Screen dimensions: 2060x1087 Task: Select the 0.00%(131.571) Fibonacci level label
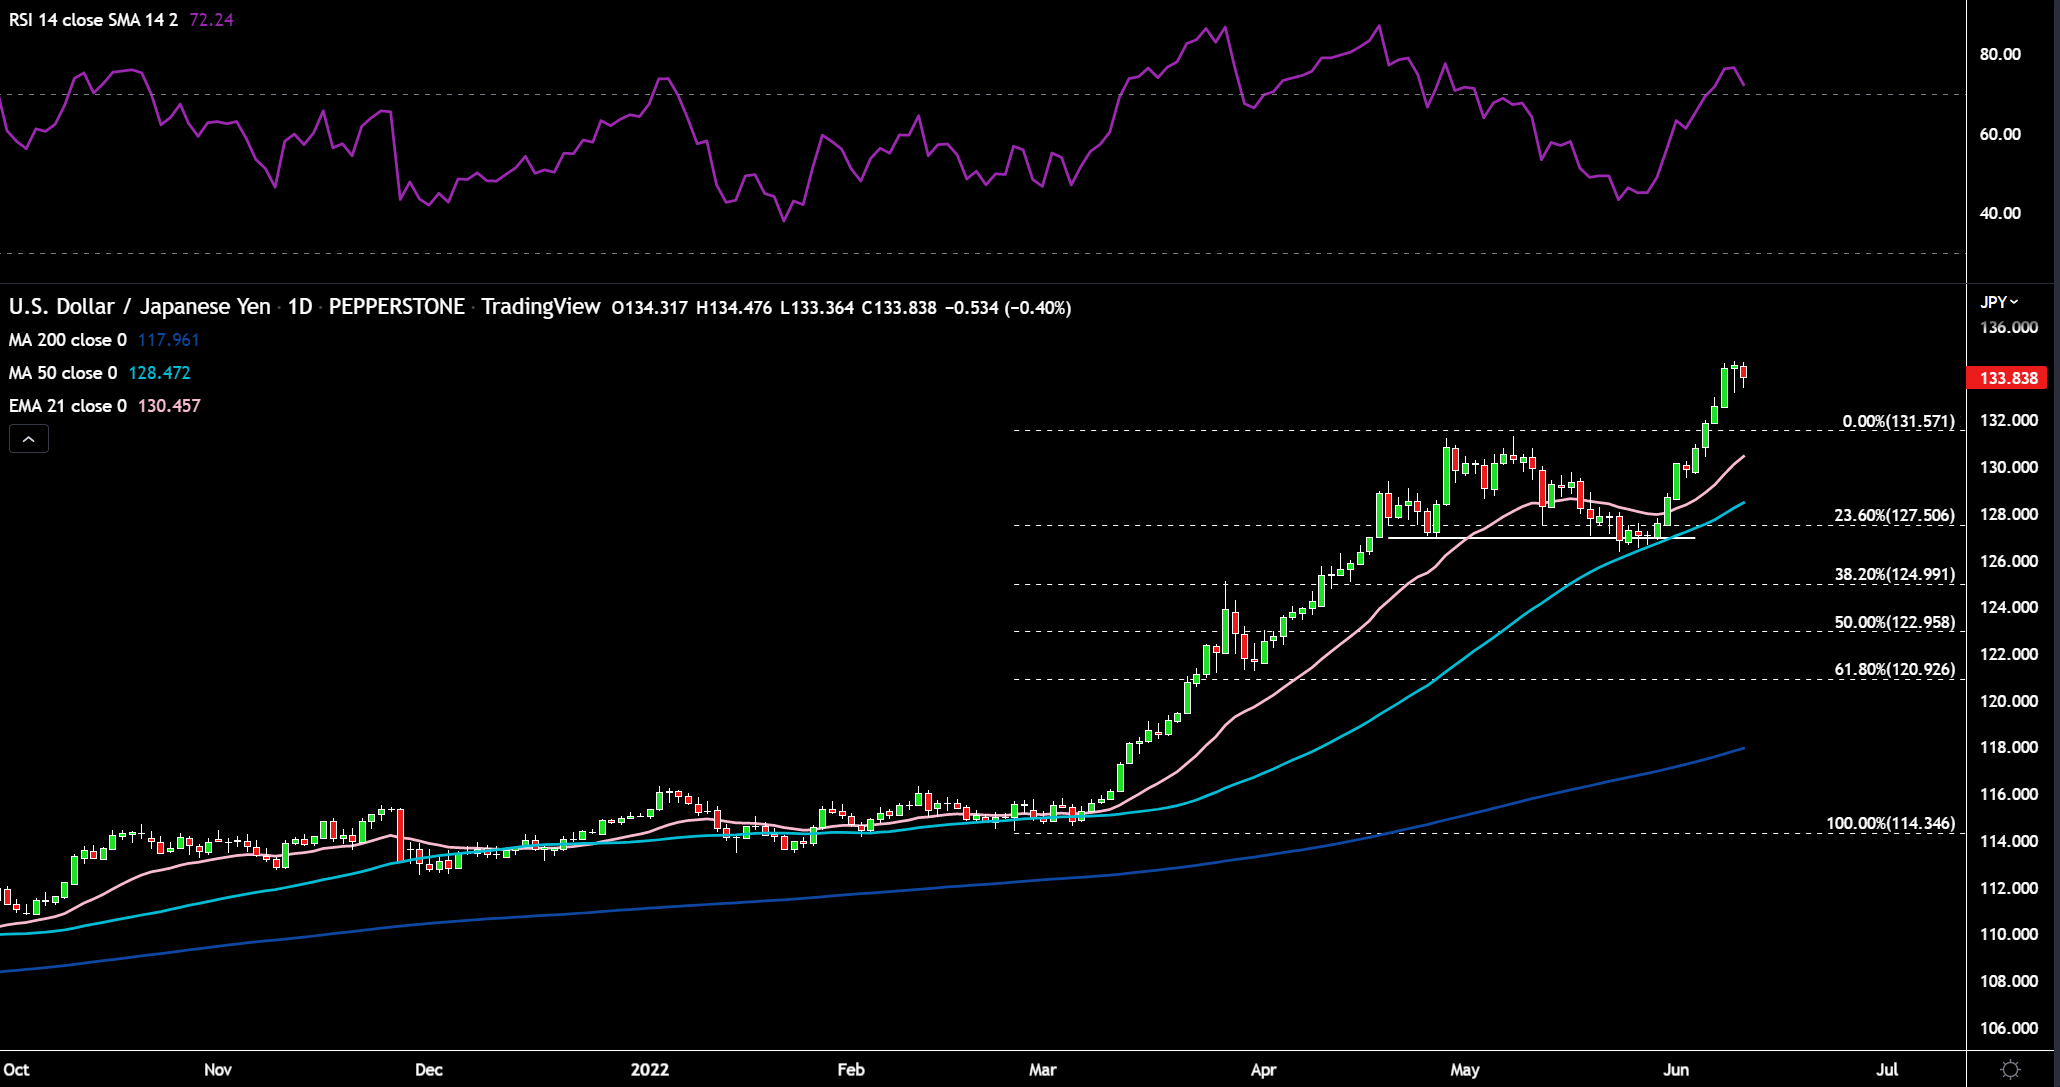click(1898, 421)
